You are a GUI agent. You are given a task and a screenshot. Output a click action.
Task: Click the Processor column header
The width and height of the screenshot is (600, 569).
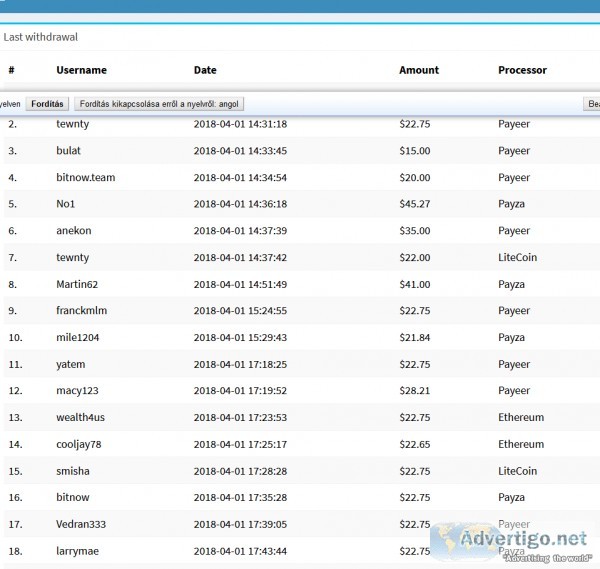(x=522, y=70)
